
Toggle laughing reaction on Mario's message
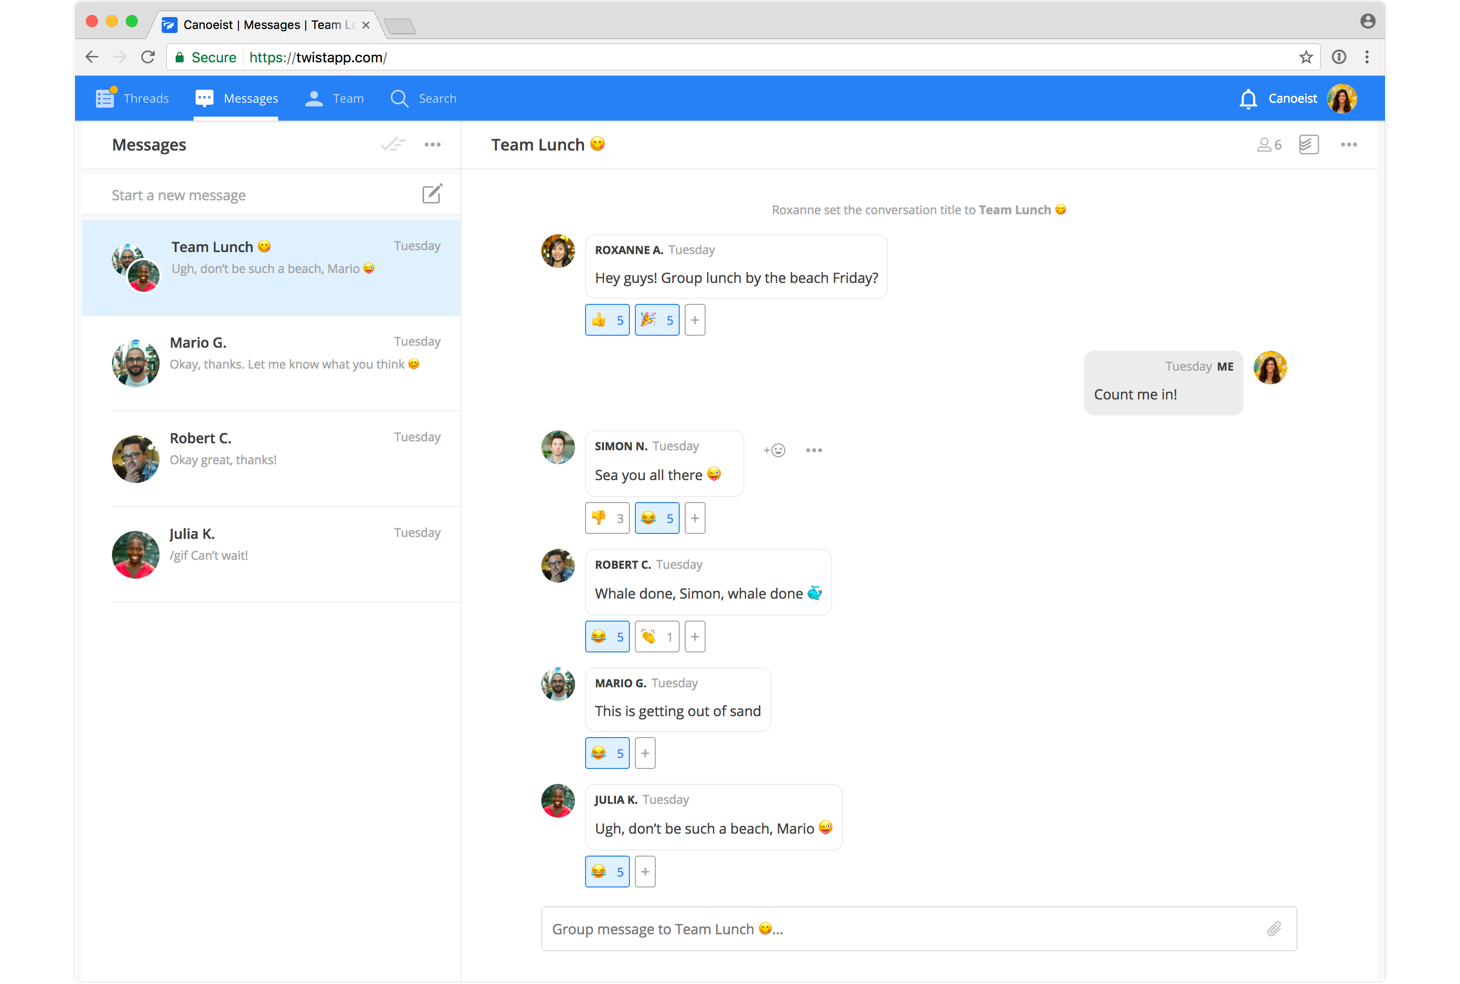(607, 753)
